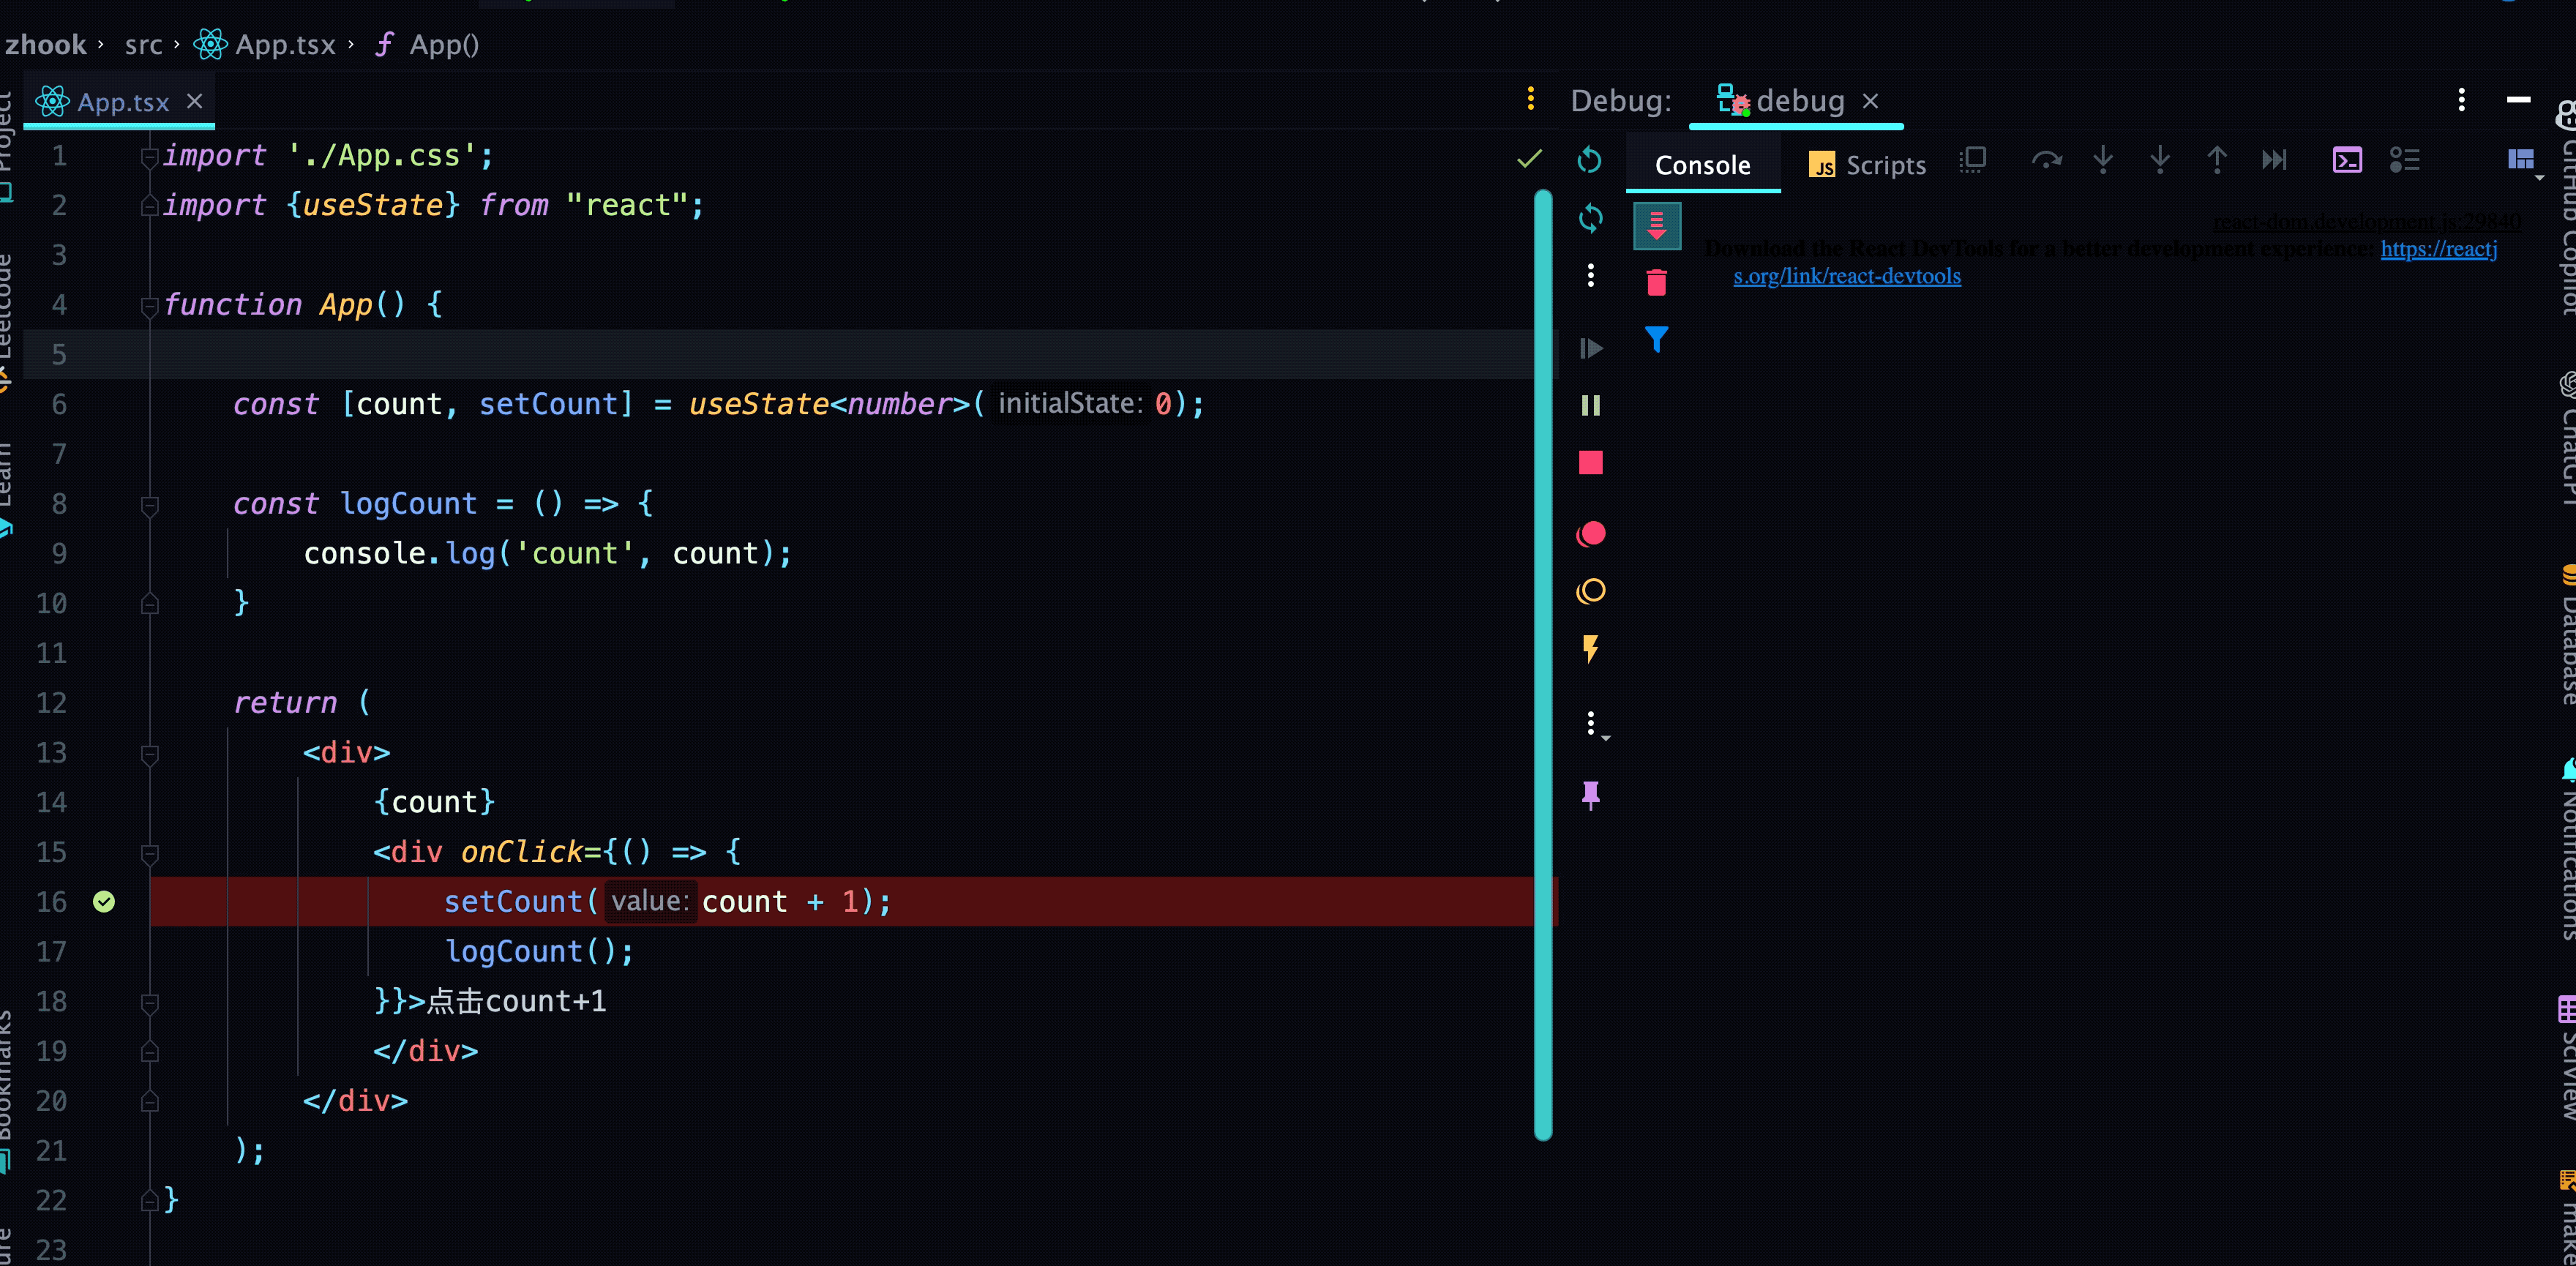
Task: Collapse the App function fold on line 4
Action: tap(149, 305)
